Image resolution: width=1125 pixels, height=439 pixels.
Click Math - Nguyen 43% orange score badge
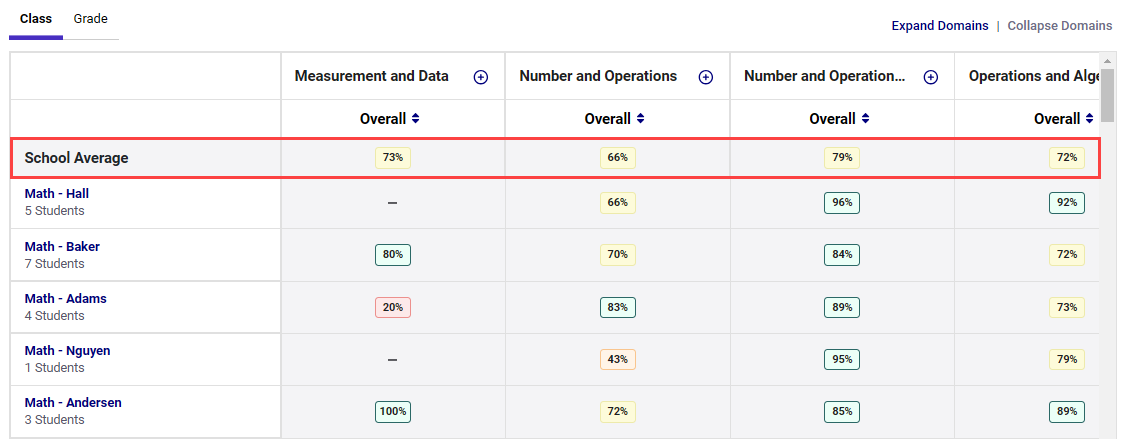(x=618, y=359)
